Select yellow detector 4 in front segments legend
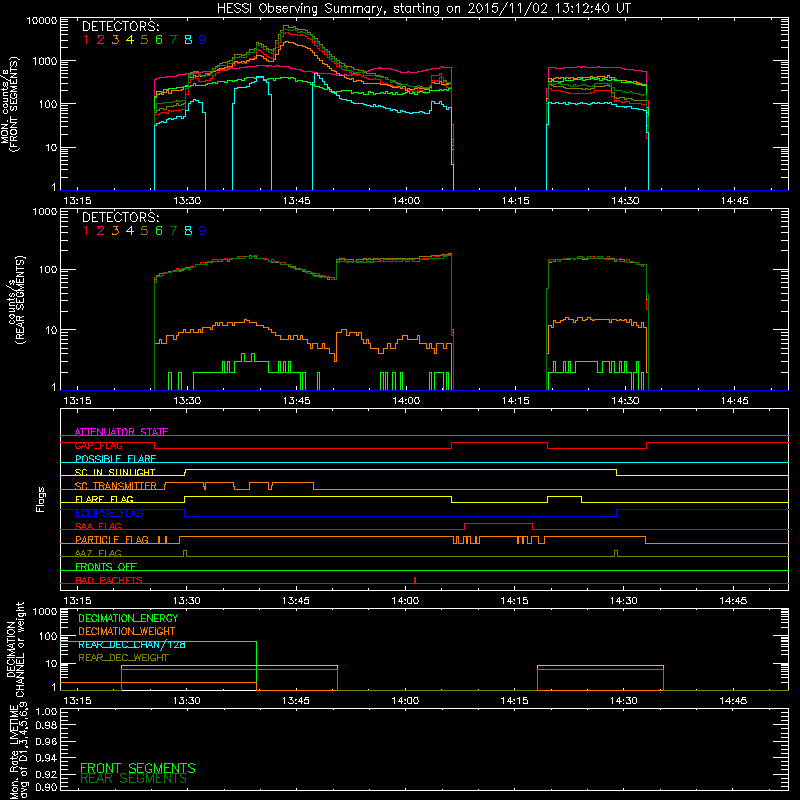This screenshot has height=800, width=800. coord(130,40)
